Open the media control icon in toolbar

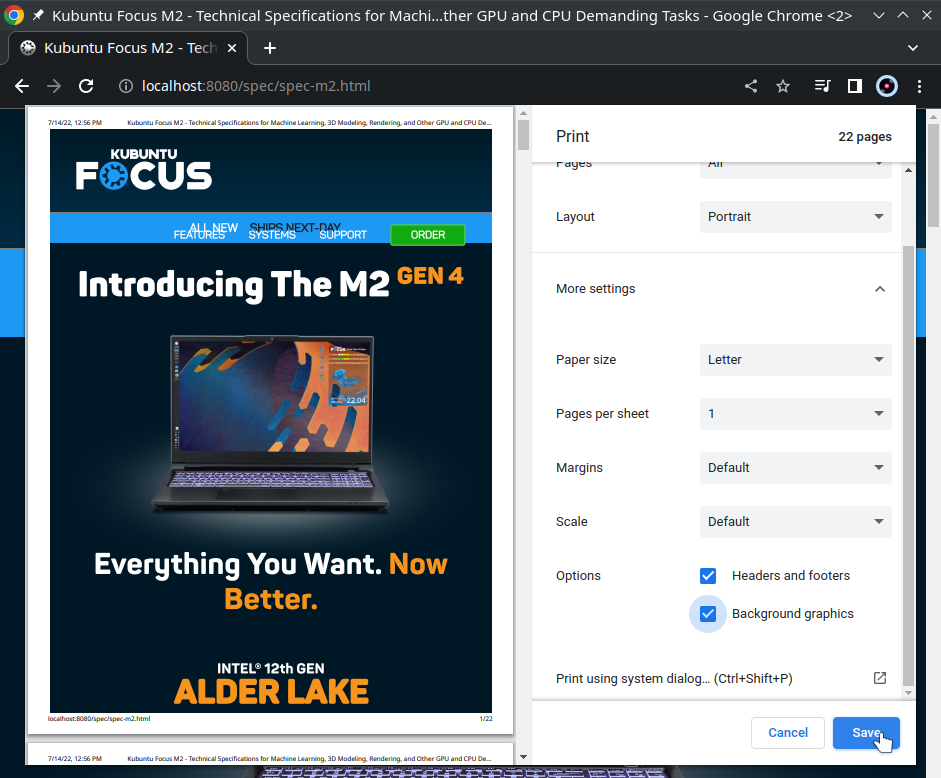(822, 86)
